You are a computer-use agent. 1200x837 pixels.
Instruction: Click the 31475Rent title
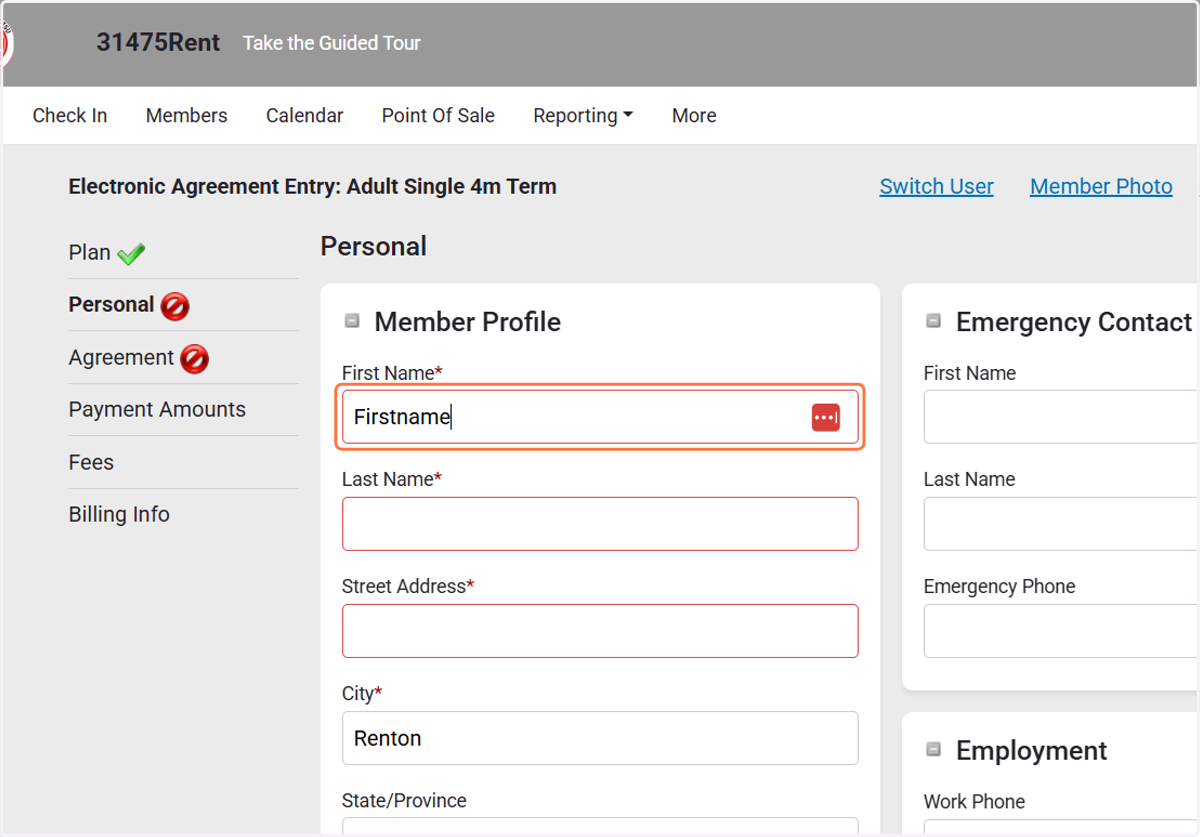[158, 43]
